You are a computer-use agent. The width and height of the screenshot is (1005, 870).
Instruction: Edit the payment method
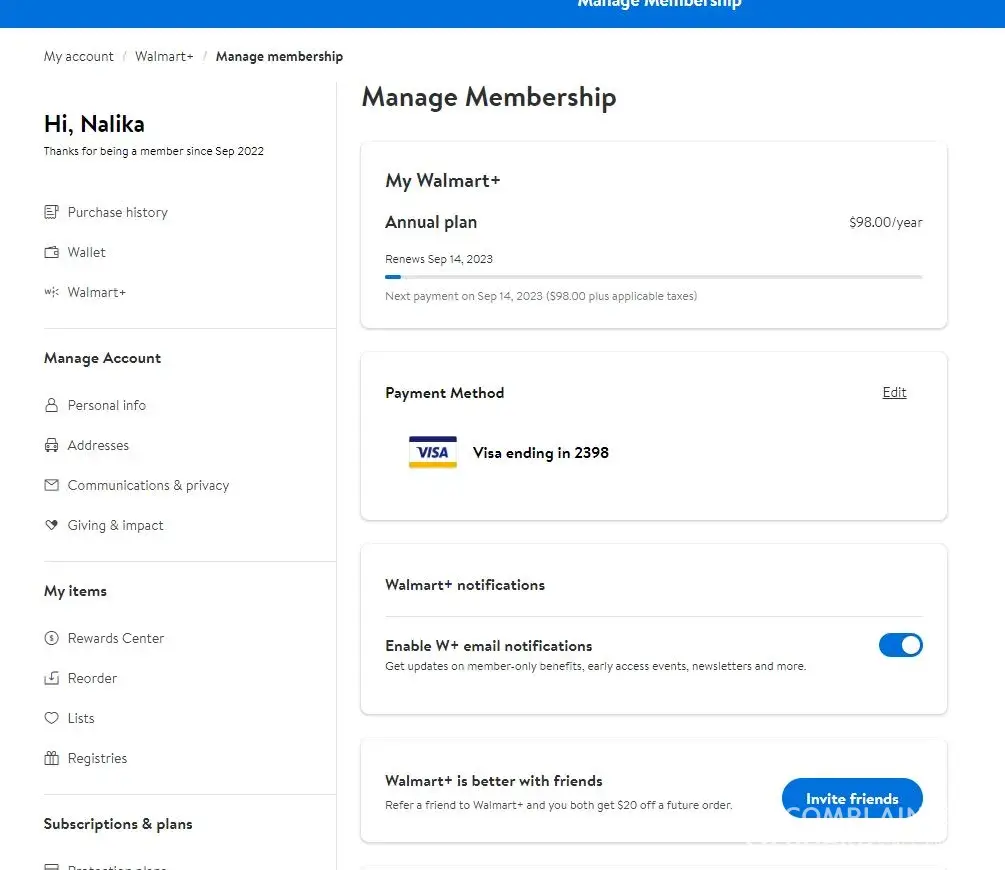click(894, 392)
